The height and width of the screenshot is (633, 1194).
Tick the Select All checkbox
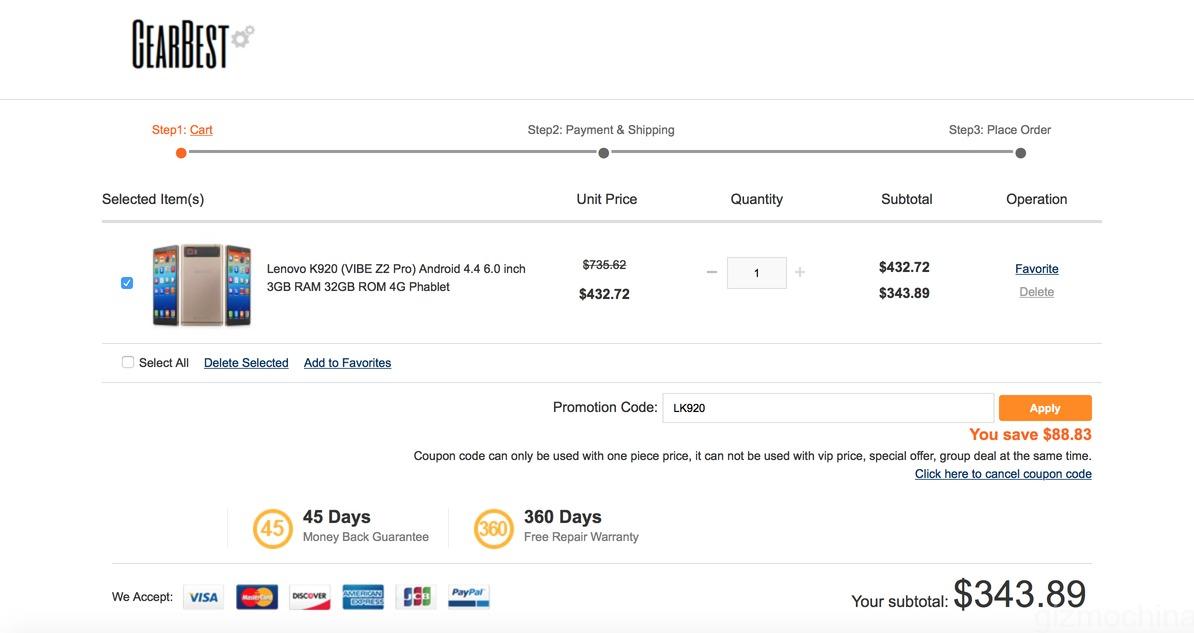[128, 362]
